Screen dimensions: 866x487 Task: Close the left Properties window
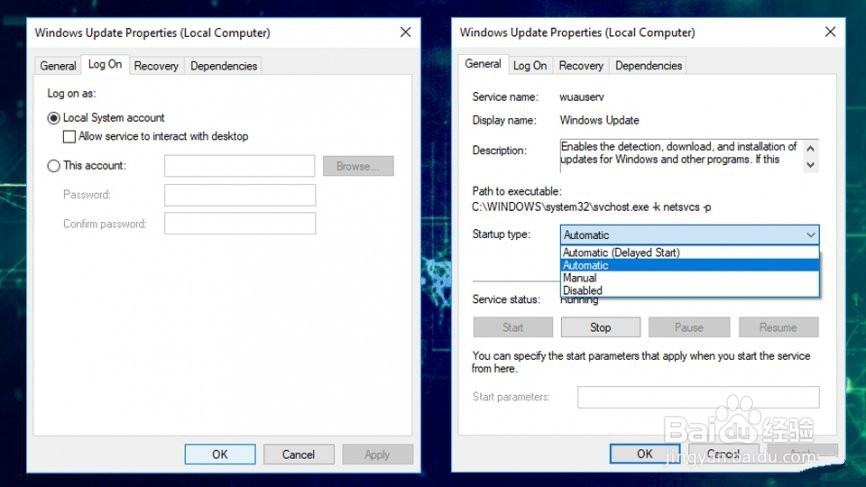pos(405,33)
